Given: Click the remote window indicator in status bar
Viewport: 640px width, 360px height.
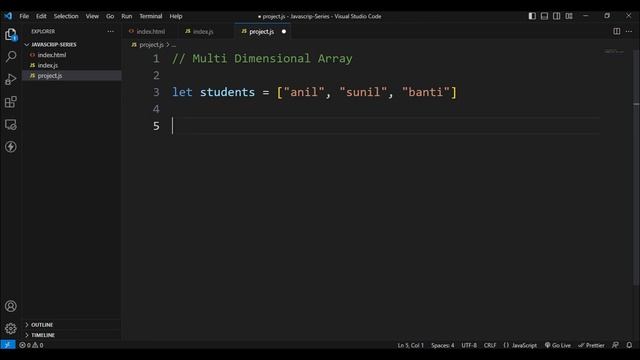Looking at the screenshot, I should coord(8,345).
